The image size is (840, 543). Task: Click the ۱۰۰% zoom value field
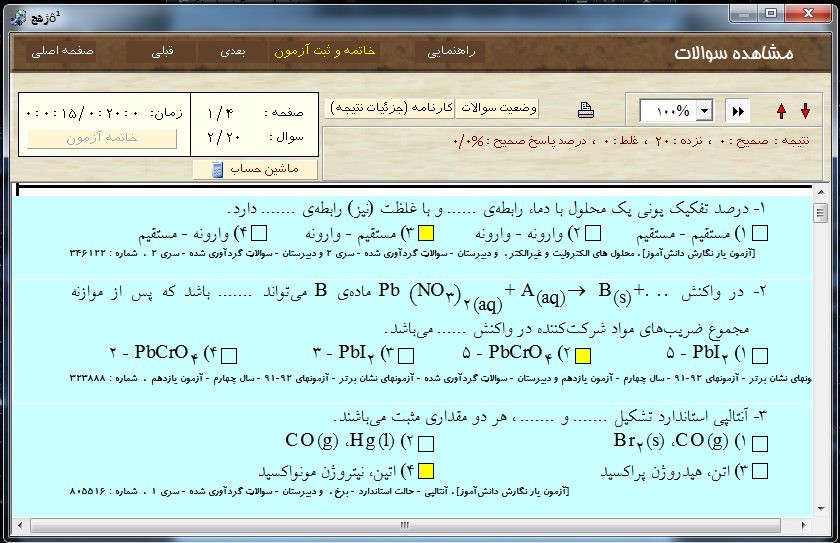click(x=669, y=111)
